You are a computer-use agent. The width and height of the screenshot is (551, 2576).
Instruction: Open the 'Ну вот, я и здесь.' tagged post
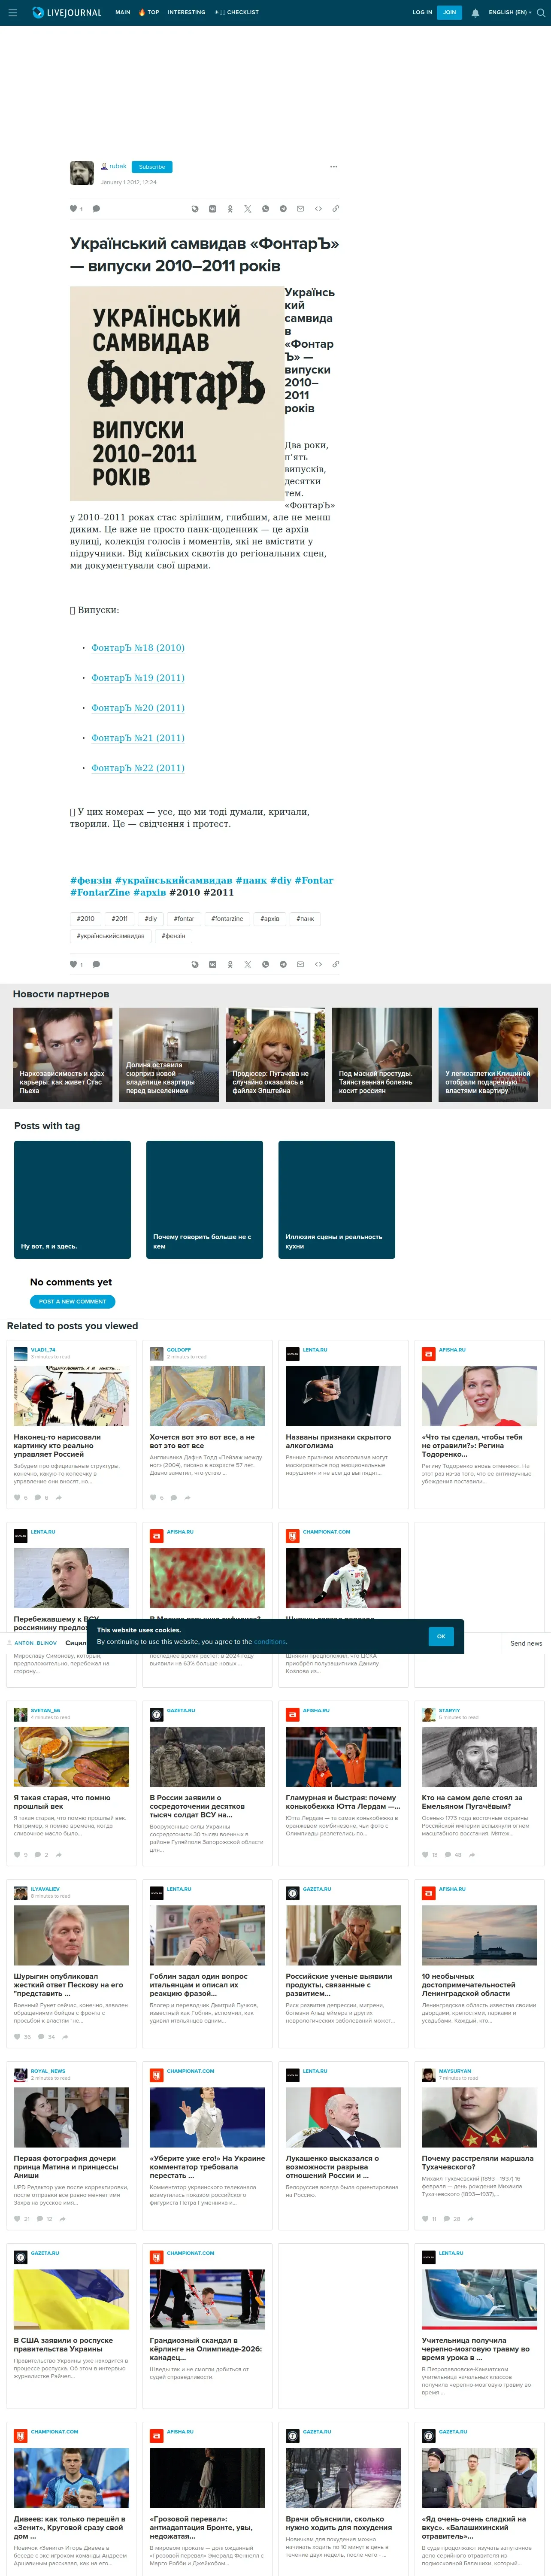pyautogui.click(x=72, y=1199)
